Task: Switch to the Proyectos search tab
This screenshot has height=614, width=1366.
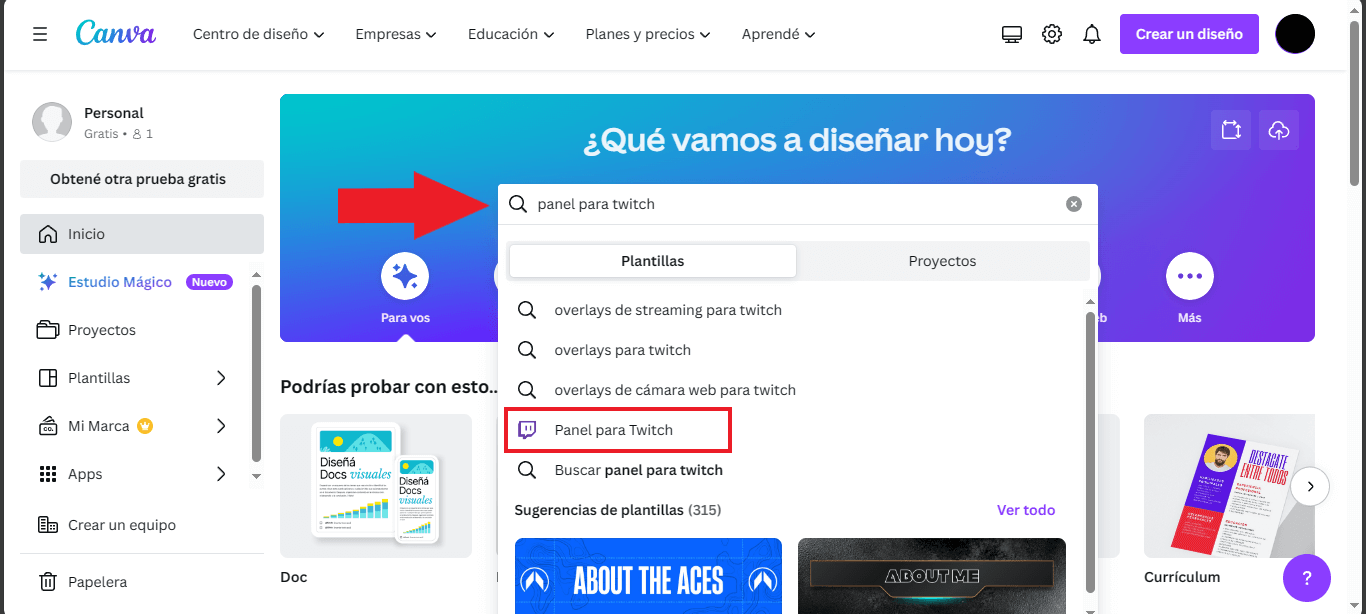Action: tap(942, 261)
